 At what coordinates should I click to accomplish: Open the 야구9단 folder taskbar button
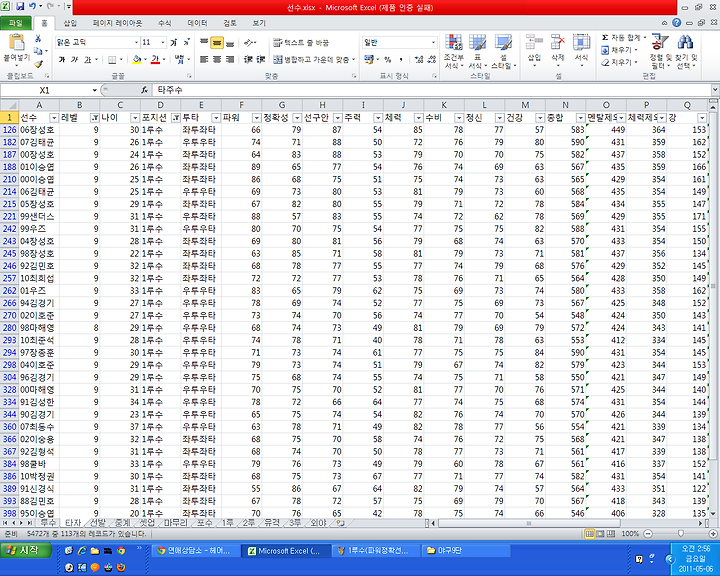467,550
